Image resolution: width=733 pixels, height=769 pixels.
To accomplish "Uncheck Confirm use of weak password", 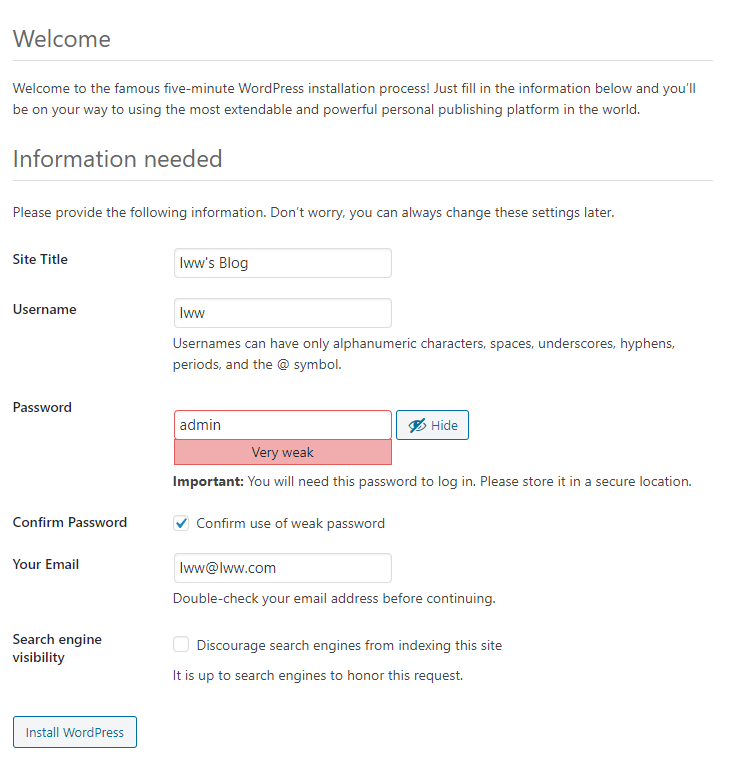I will click(181, 523).
